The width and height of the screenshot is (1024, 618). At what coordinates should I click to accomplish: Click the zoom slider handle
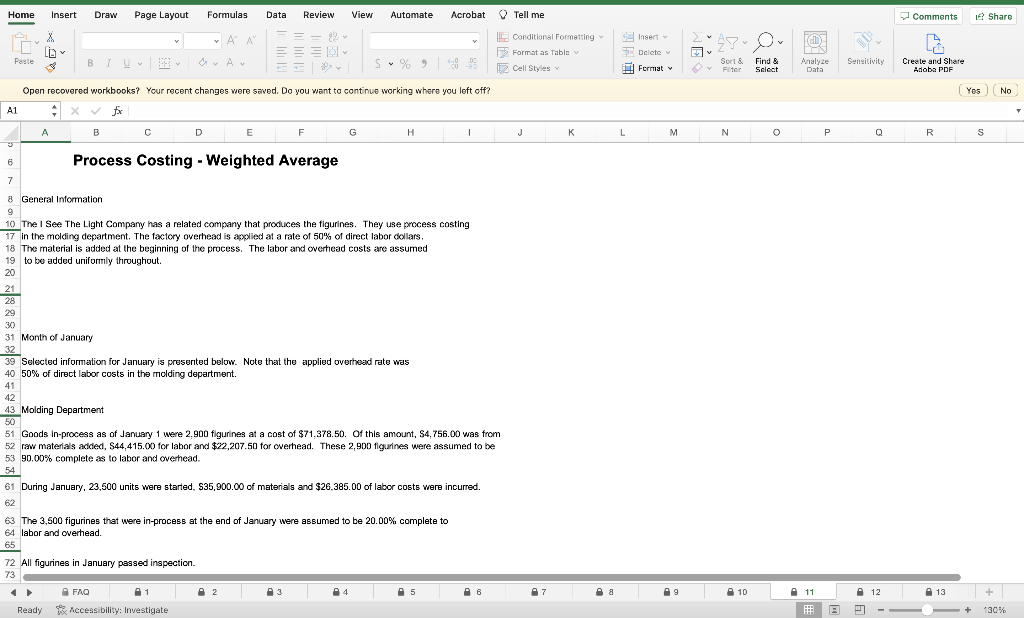coord(927,610)
